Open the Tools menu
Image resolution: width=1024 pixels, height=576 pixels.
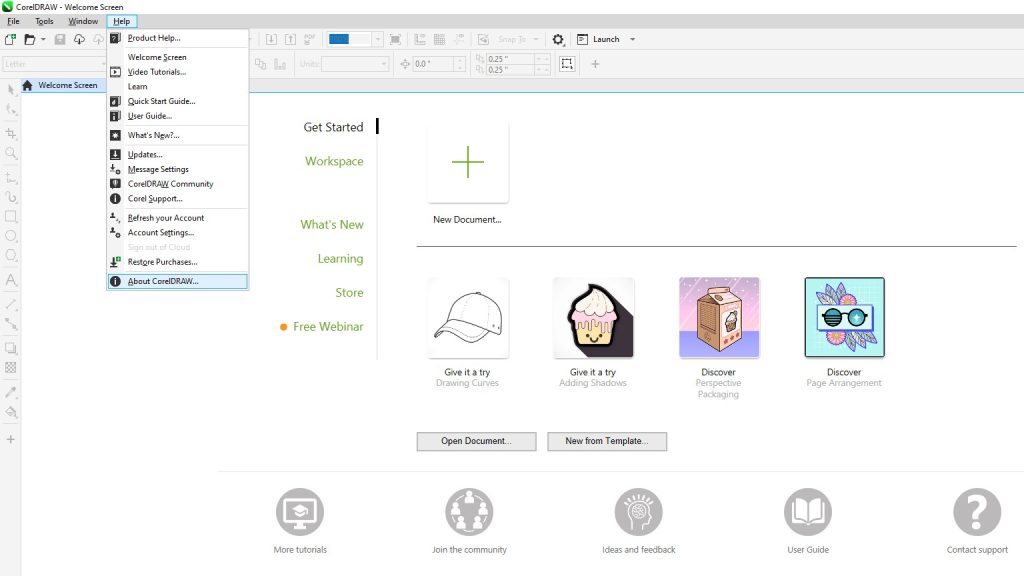tap(45, 21)
